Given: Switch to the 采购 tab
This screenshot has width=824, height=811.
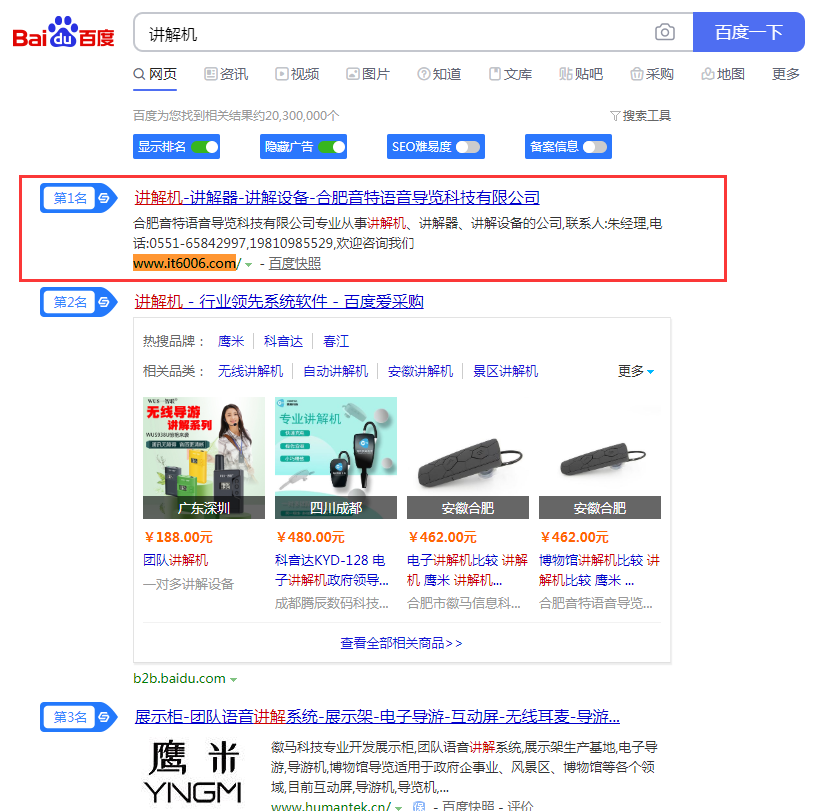Looking at the screenshot, I should (x=652, y=74).
